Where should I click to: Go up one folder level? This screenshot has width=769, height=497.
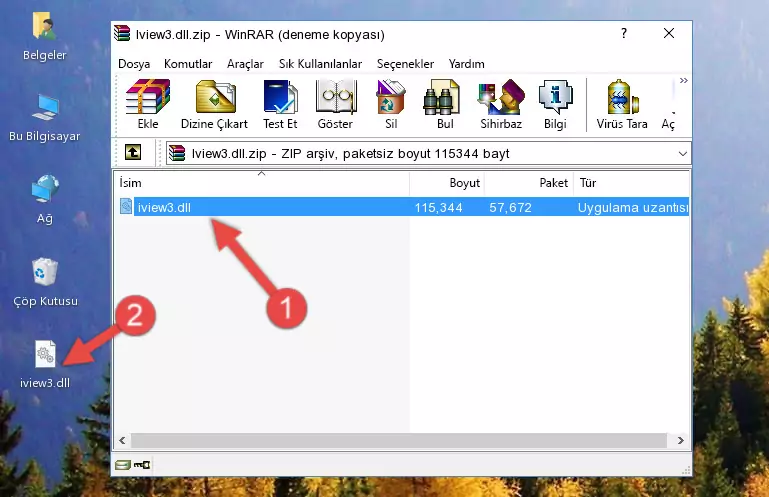[133, 153]
